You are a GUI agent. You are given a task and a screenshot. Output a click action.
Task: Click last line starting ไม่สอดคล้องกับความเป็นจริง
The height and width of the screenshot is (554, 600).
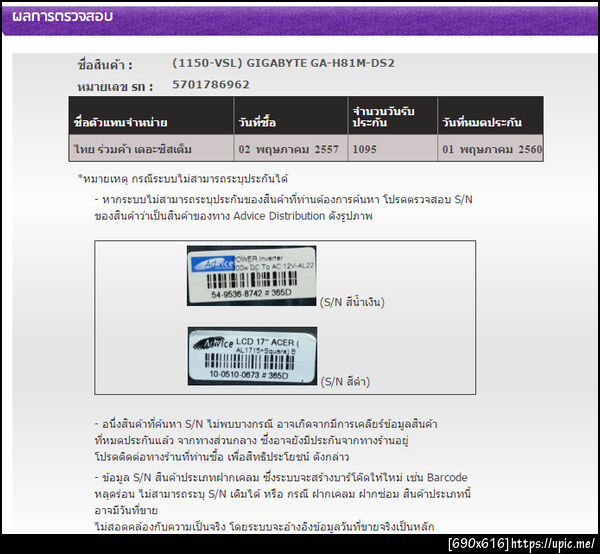[x=264, y=527]
